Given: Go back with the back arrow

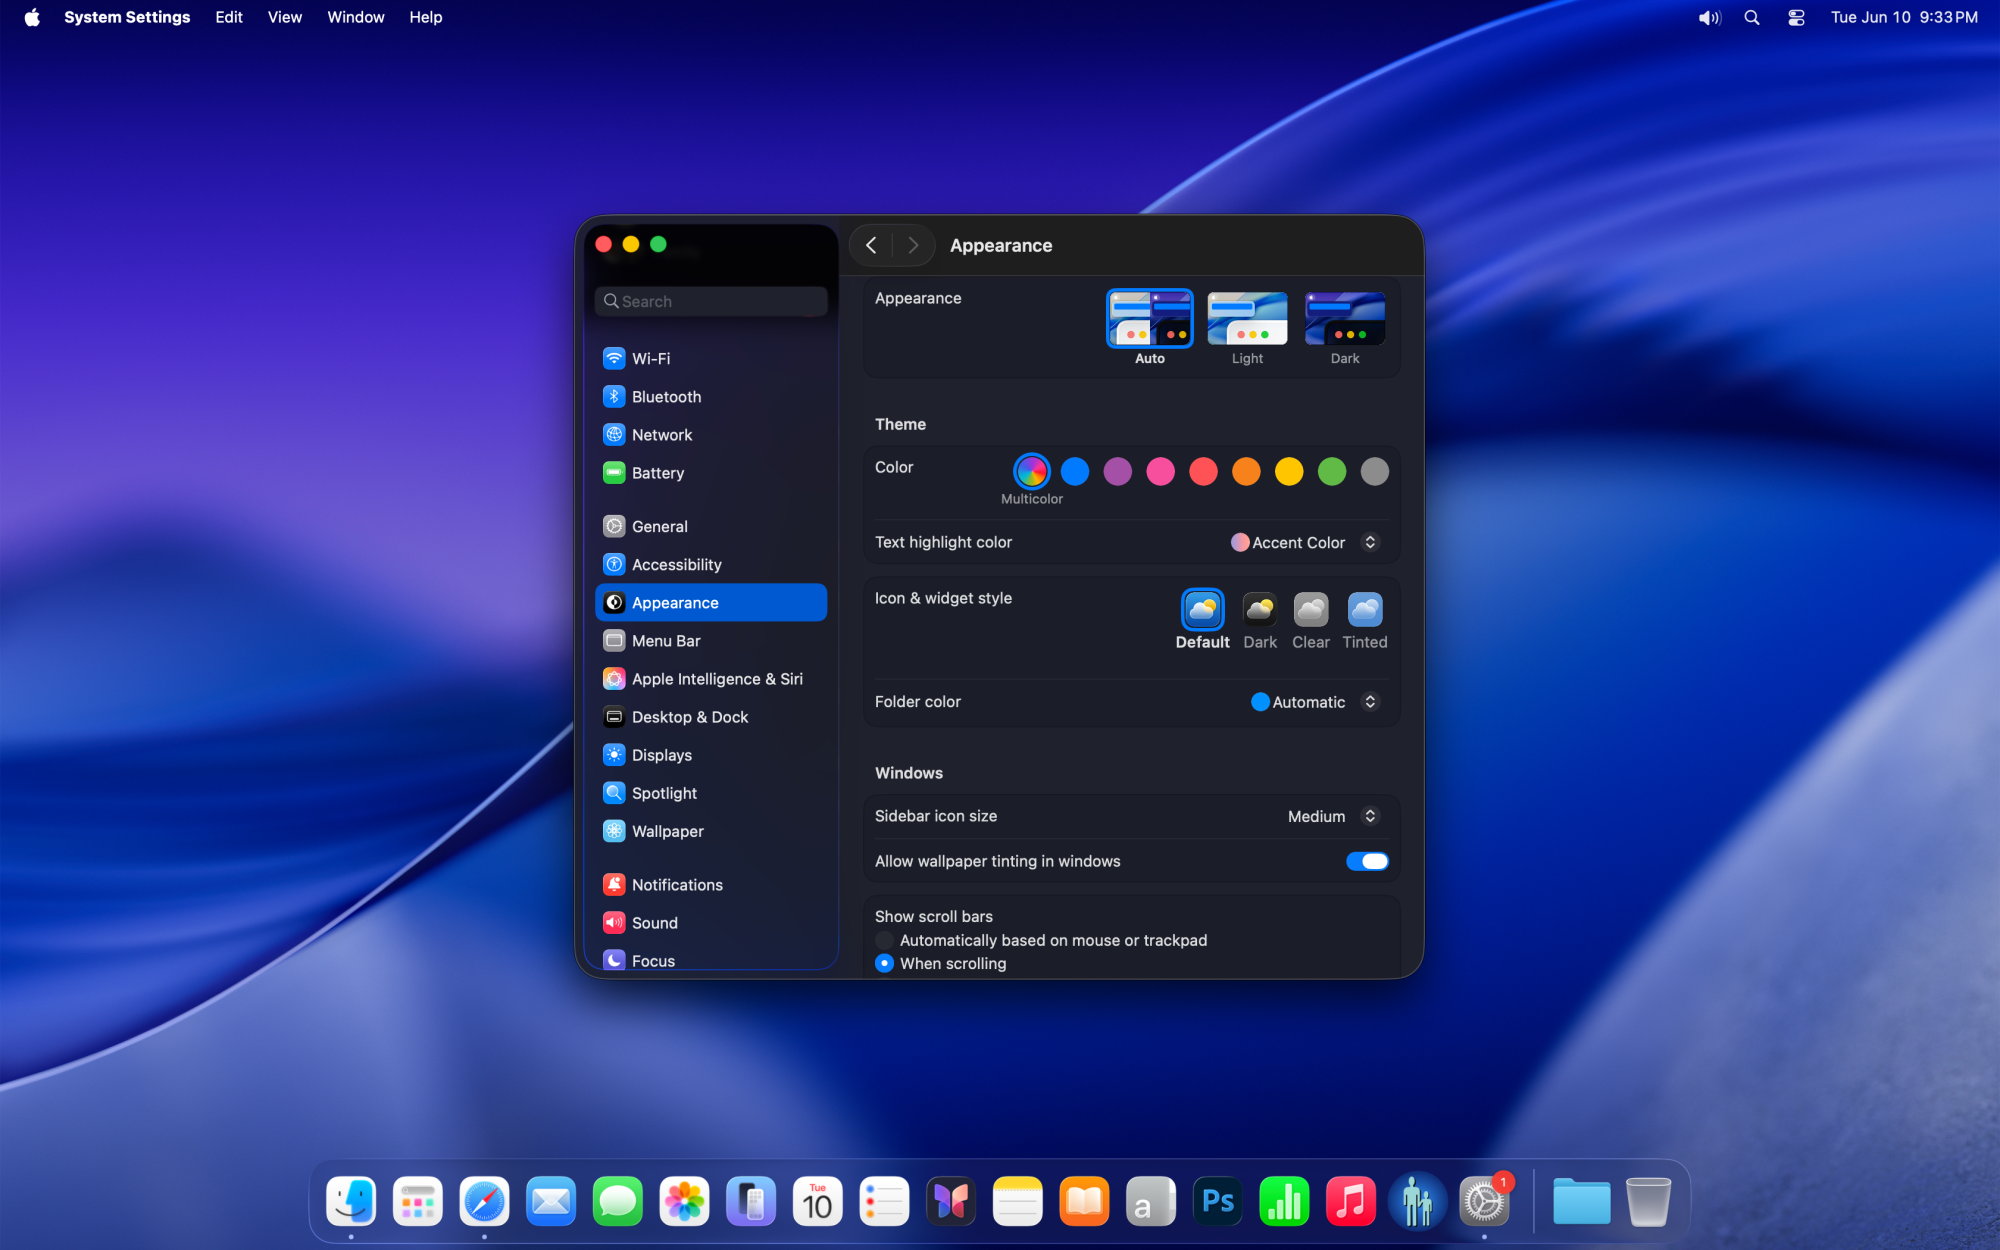Looking at the screenshot, I should coord(871,245).
